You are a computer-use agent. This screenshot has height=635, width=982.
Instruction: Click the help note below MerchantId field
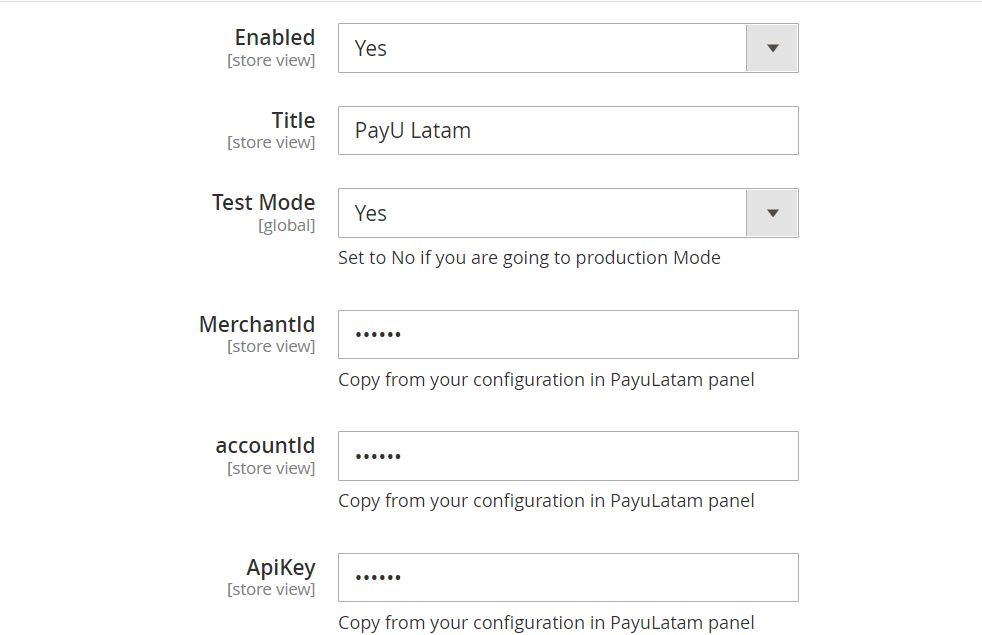coord(546,380)
